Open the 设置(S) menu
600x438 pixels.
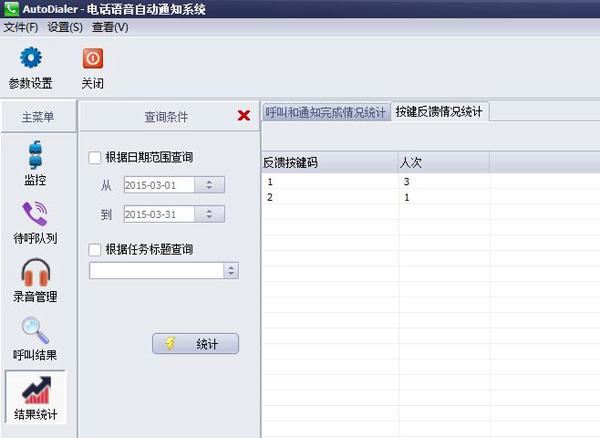[65, 27]
